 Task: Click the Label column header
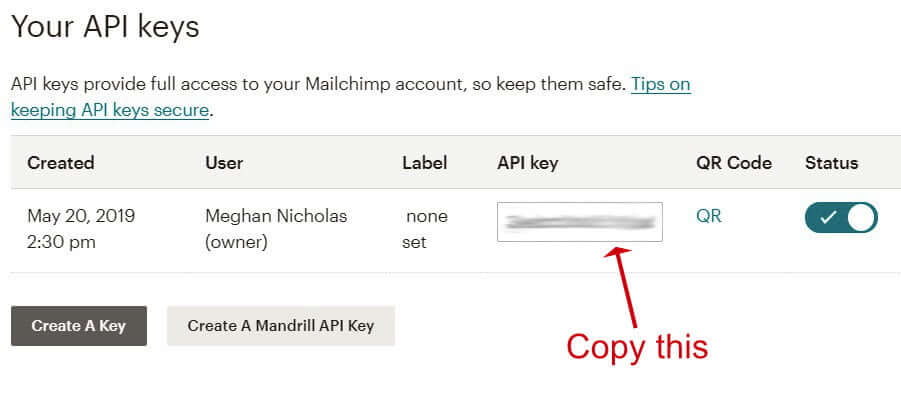tap(425, 163)
